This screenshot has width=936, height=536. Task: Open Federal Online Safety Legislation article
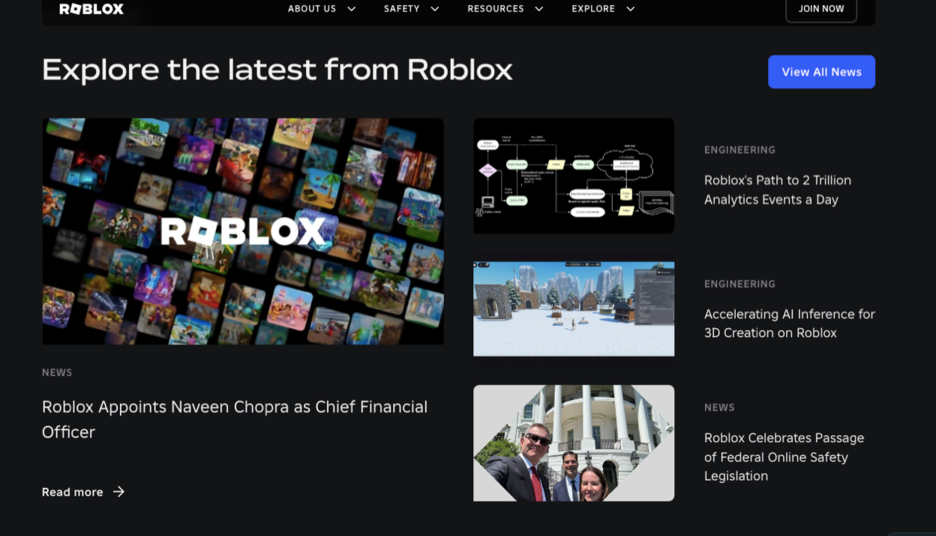pyautogui.click(x=784, y=457)
